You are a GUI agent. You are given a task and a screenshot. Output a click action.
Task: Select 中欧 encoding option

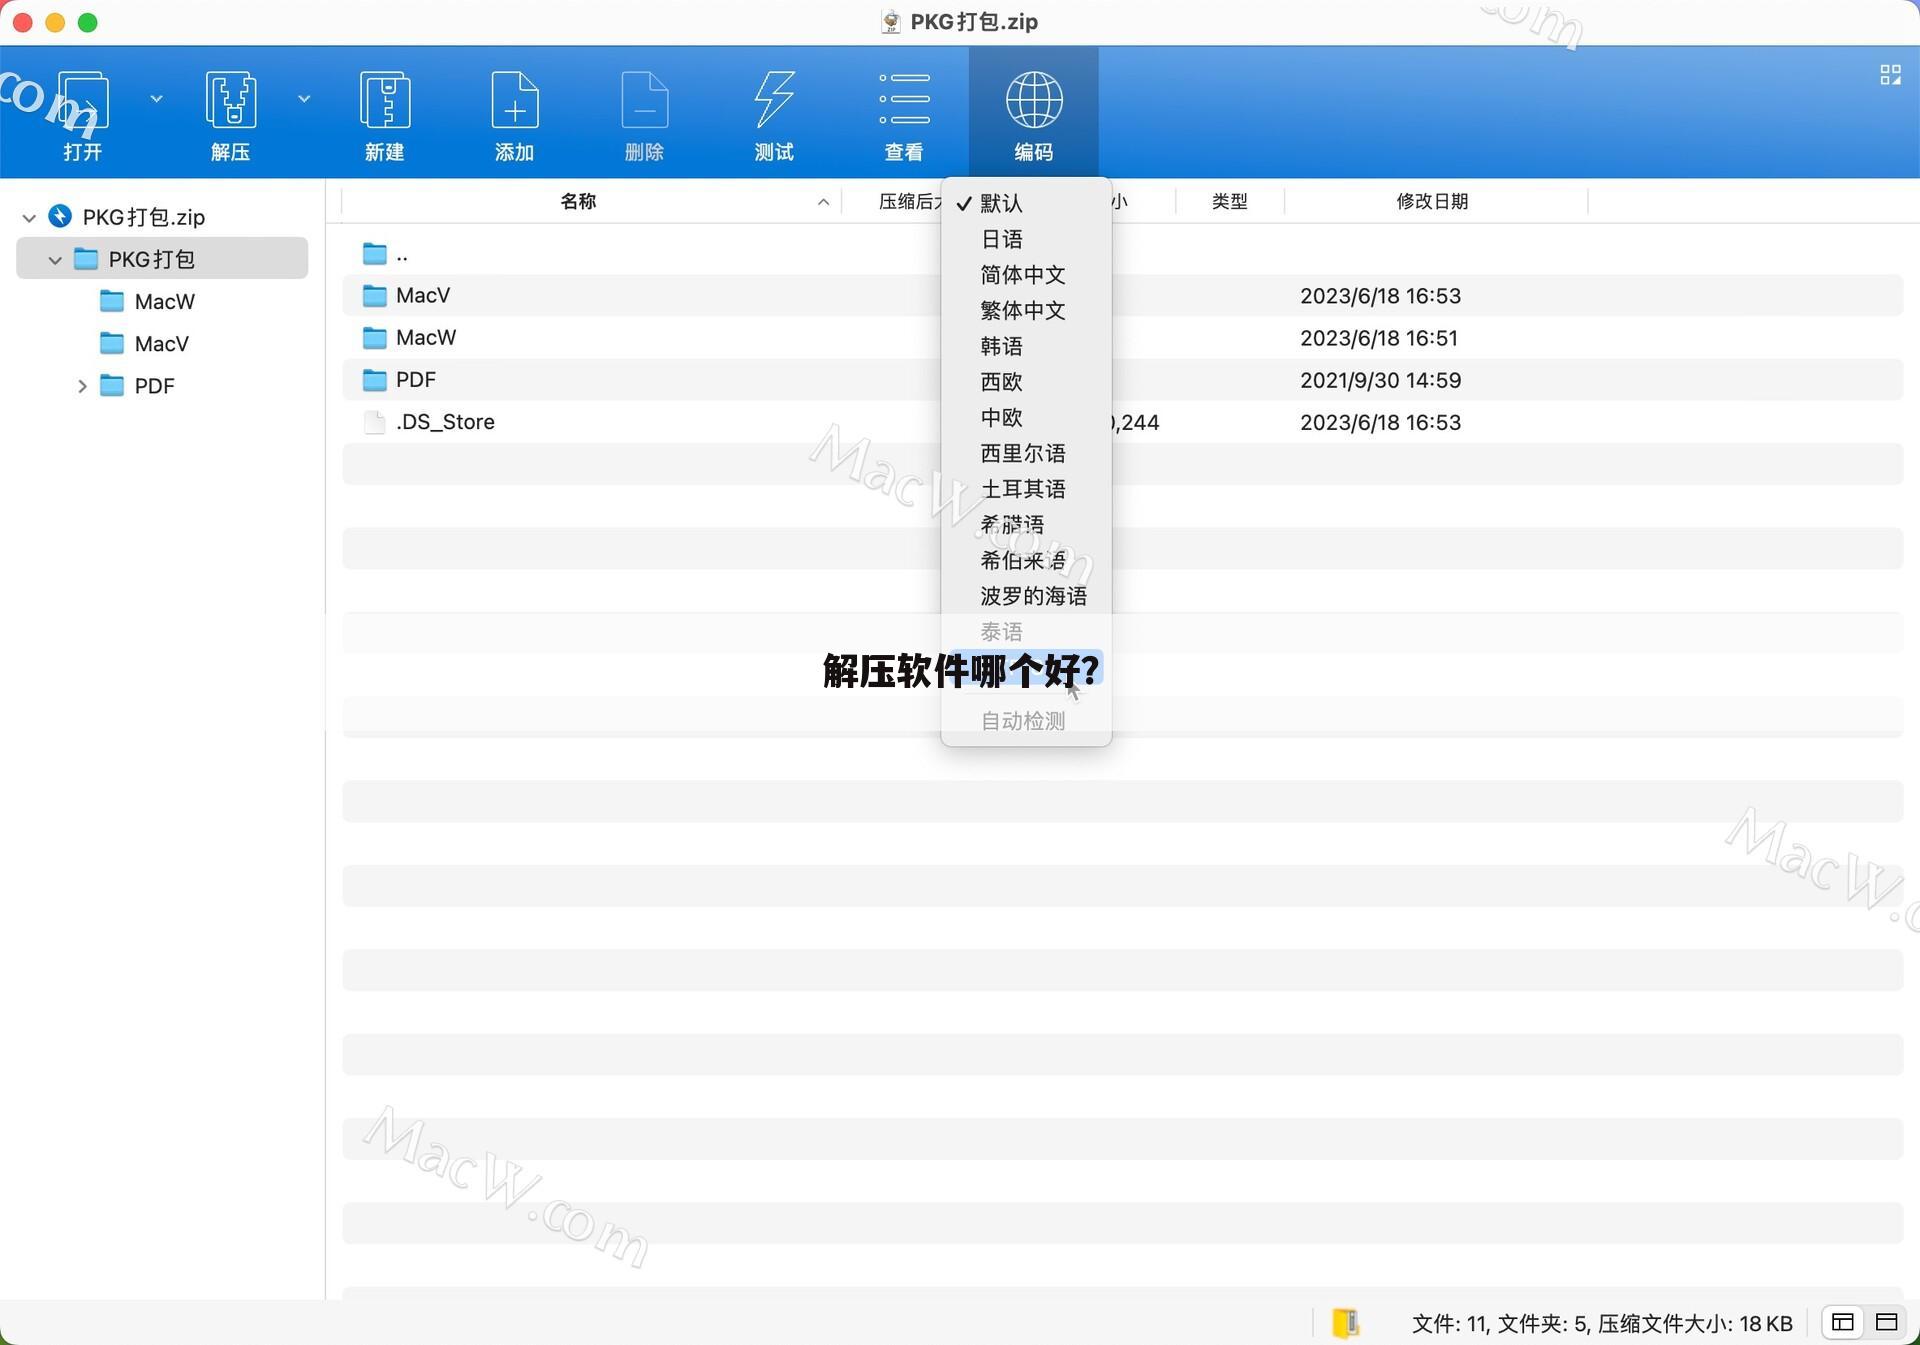(x=1026, y=418)
